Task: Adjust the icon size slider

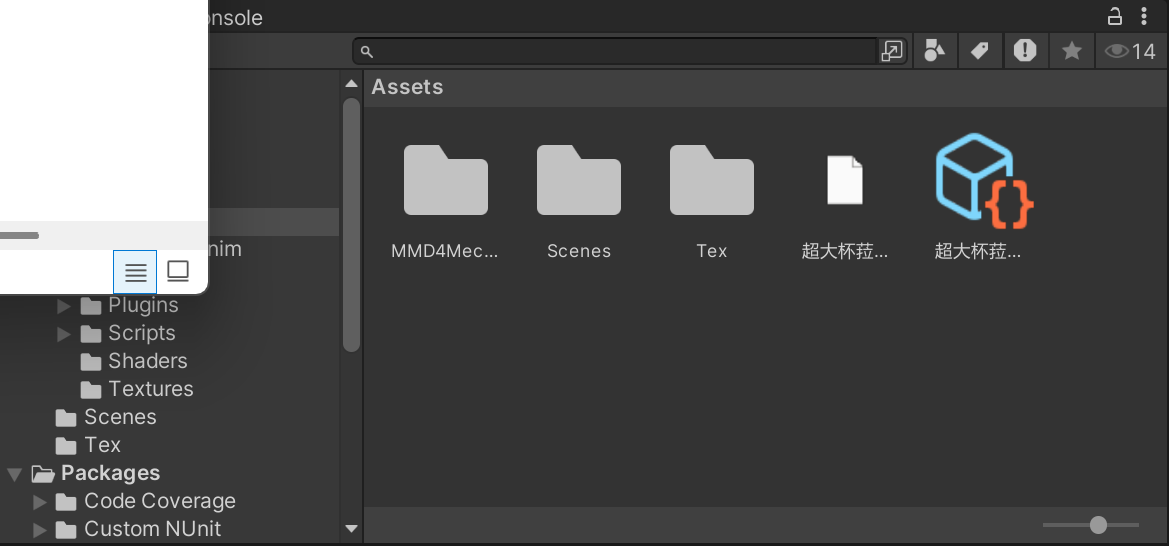Action: tap(1097, 525)
